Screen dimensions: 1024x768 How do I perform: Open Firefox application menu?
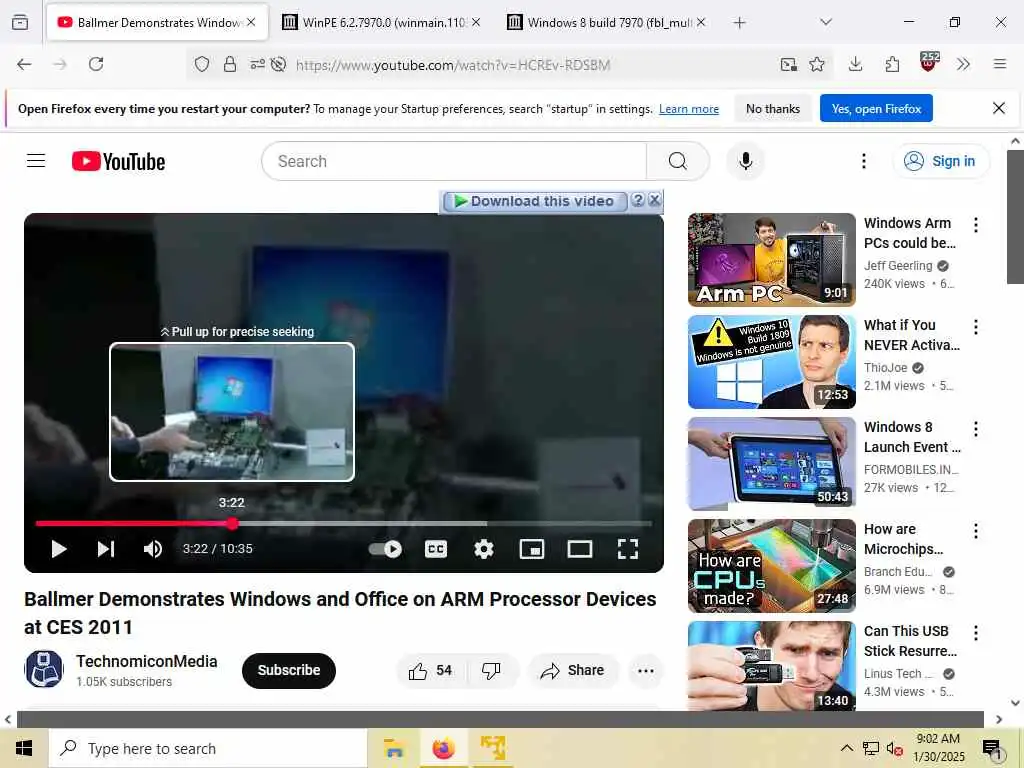click(999, 64)
